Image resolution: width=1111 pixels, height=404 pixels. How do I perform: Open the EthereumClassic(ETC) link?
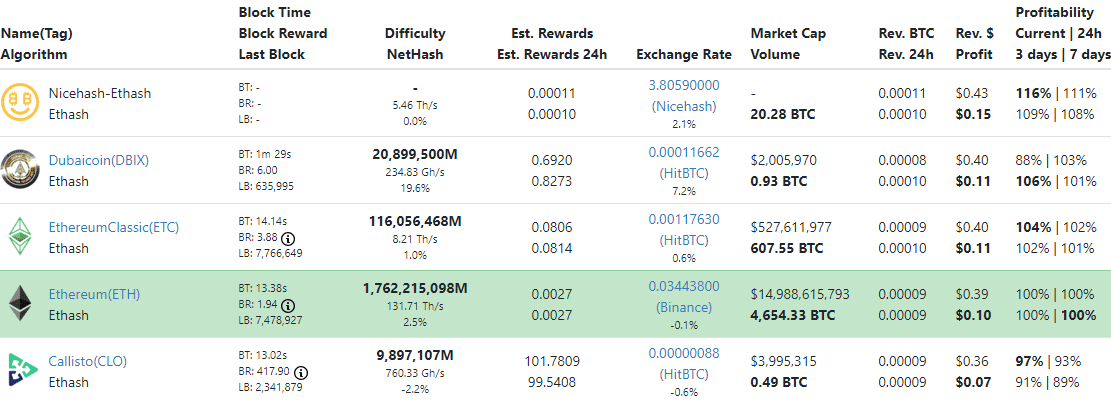click(113, 228)
